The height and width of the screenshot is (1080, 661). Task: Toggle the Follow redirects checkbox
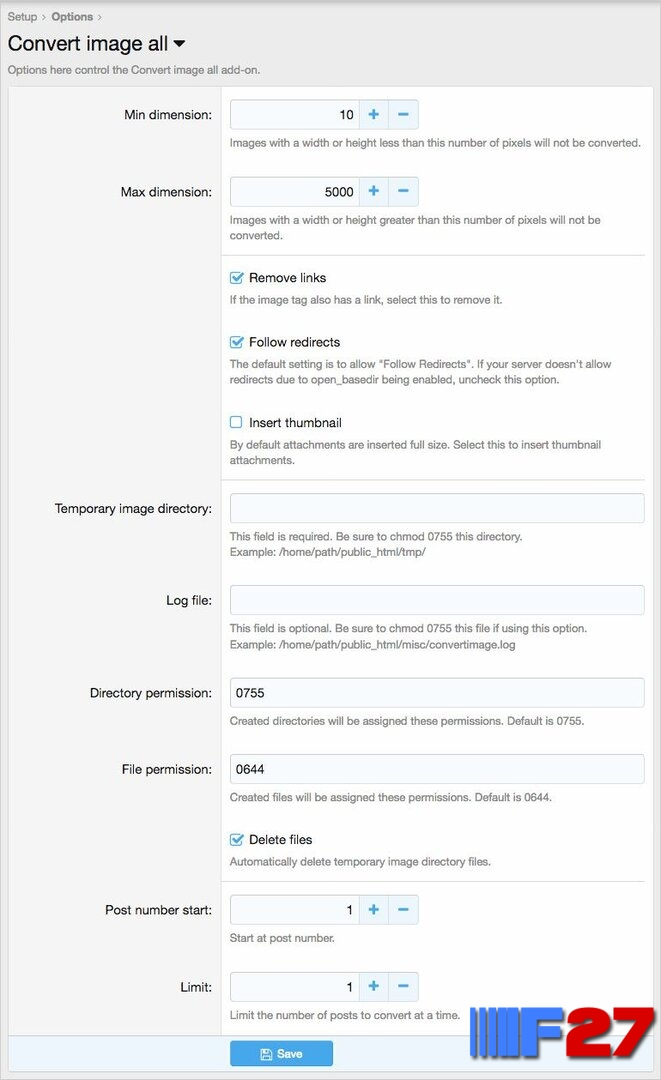pyautogui.click(x=236, y=342)
